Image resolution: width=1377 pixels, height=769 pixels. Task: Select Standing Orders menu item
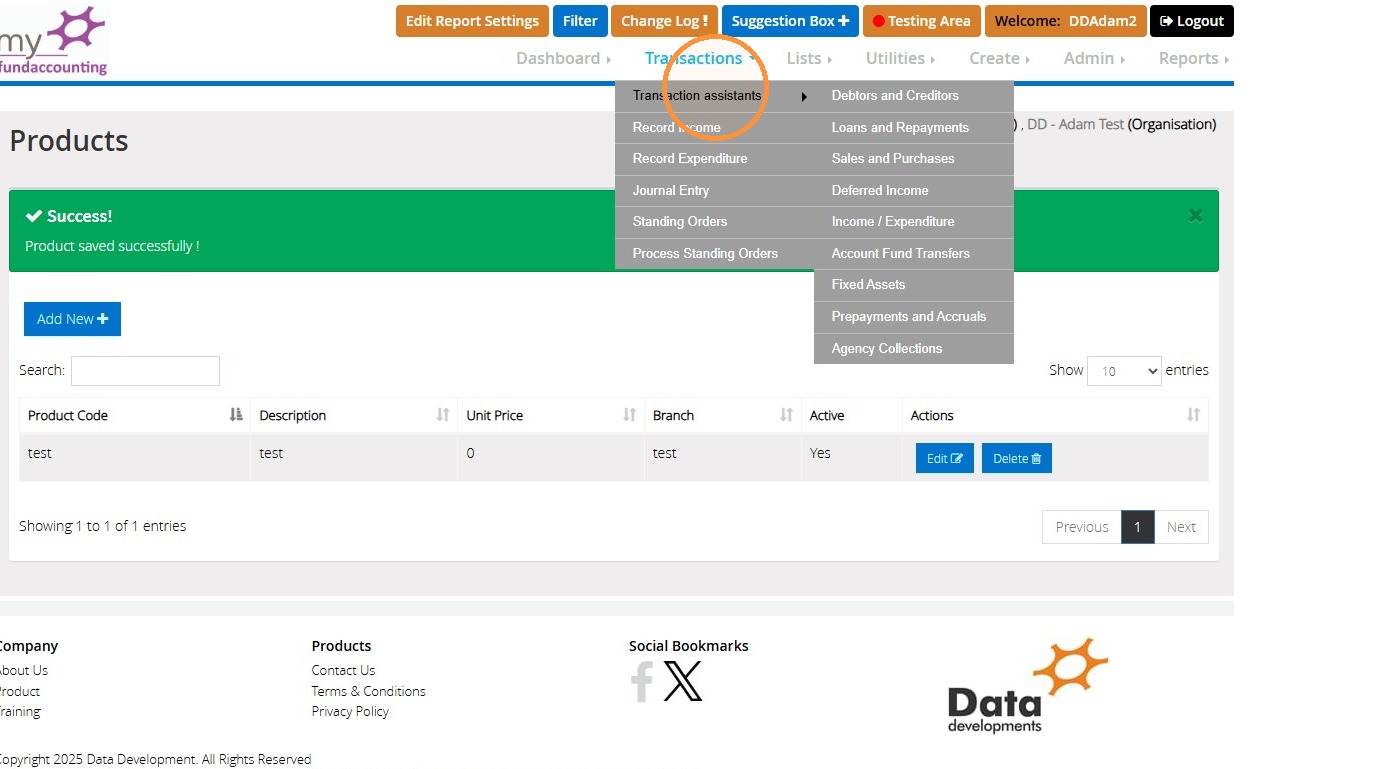pyautogui.click(x=715, y=222)
